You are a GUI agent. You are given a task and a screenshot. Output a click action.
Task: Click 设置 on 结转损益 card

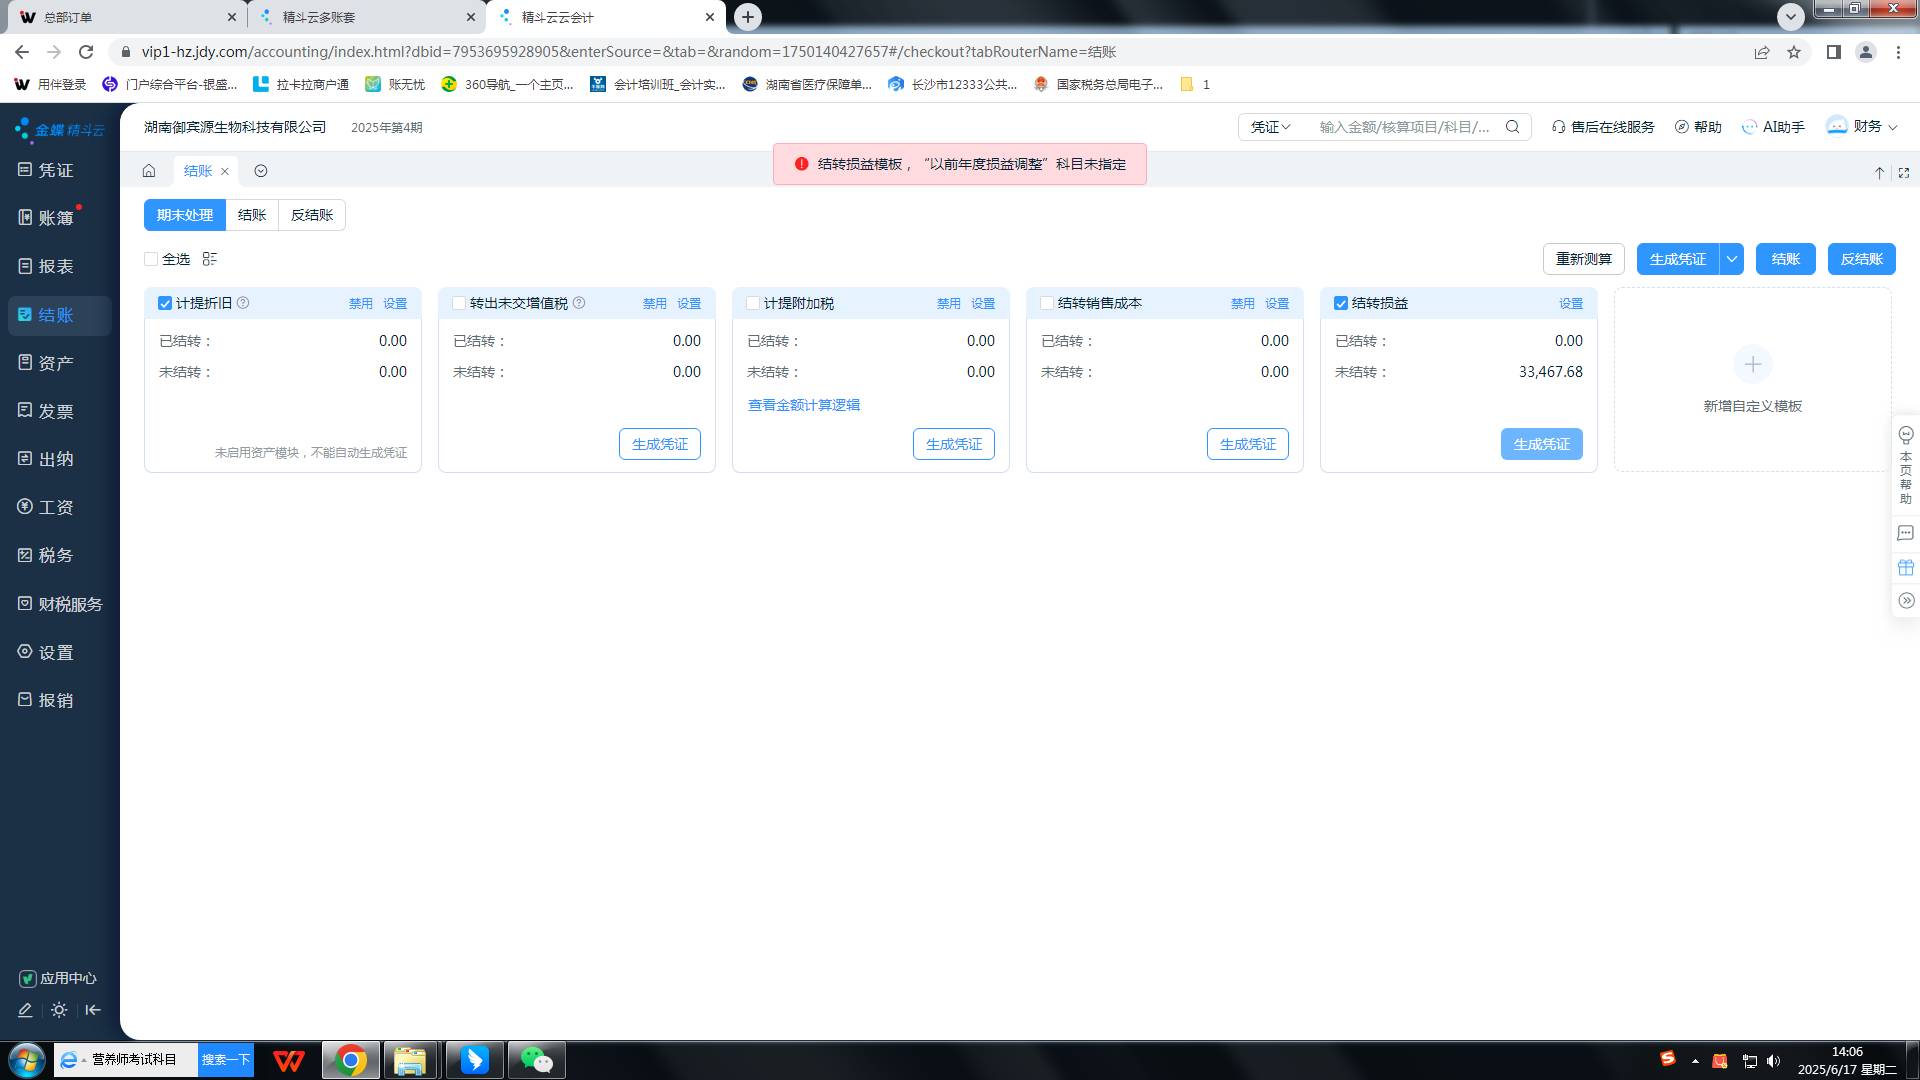[1571, 303]
